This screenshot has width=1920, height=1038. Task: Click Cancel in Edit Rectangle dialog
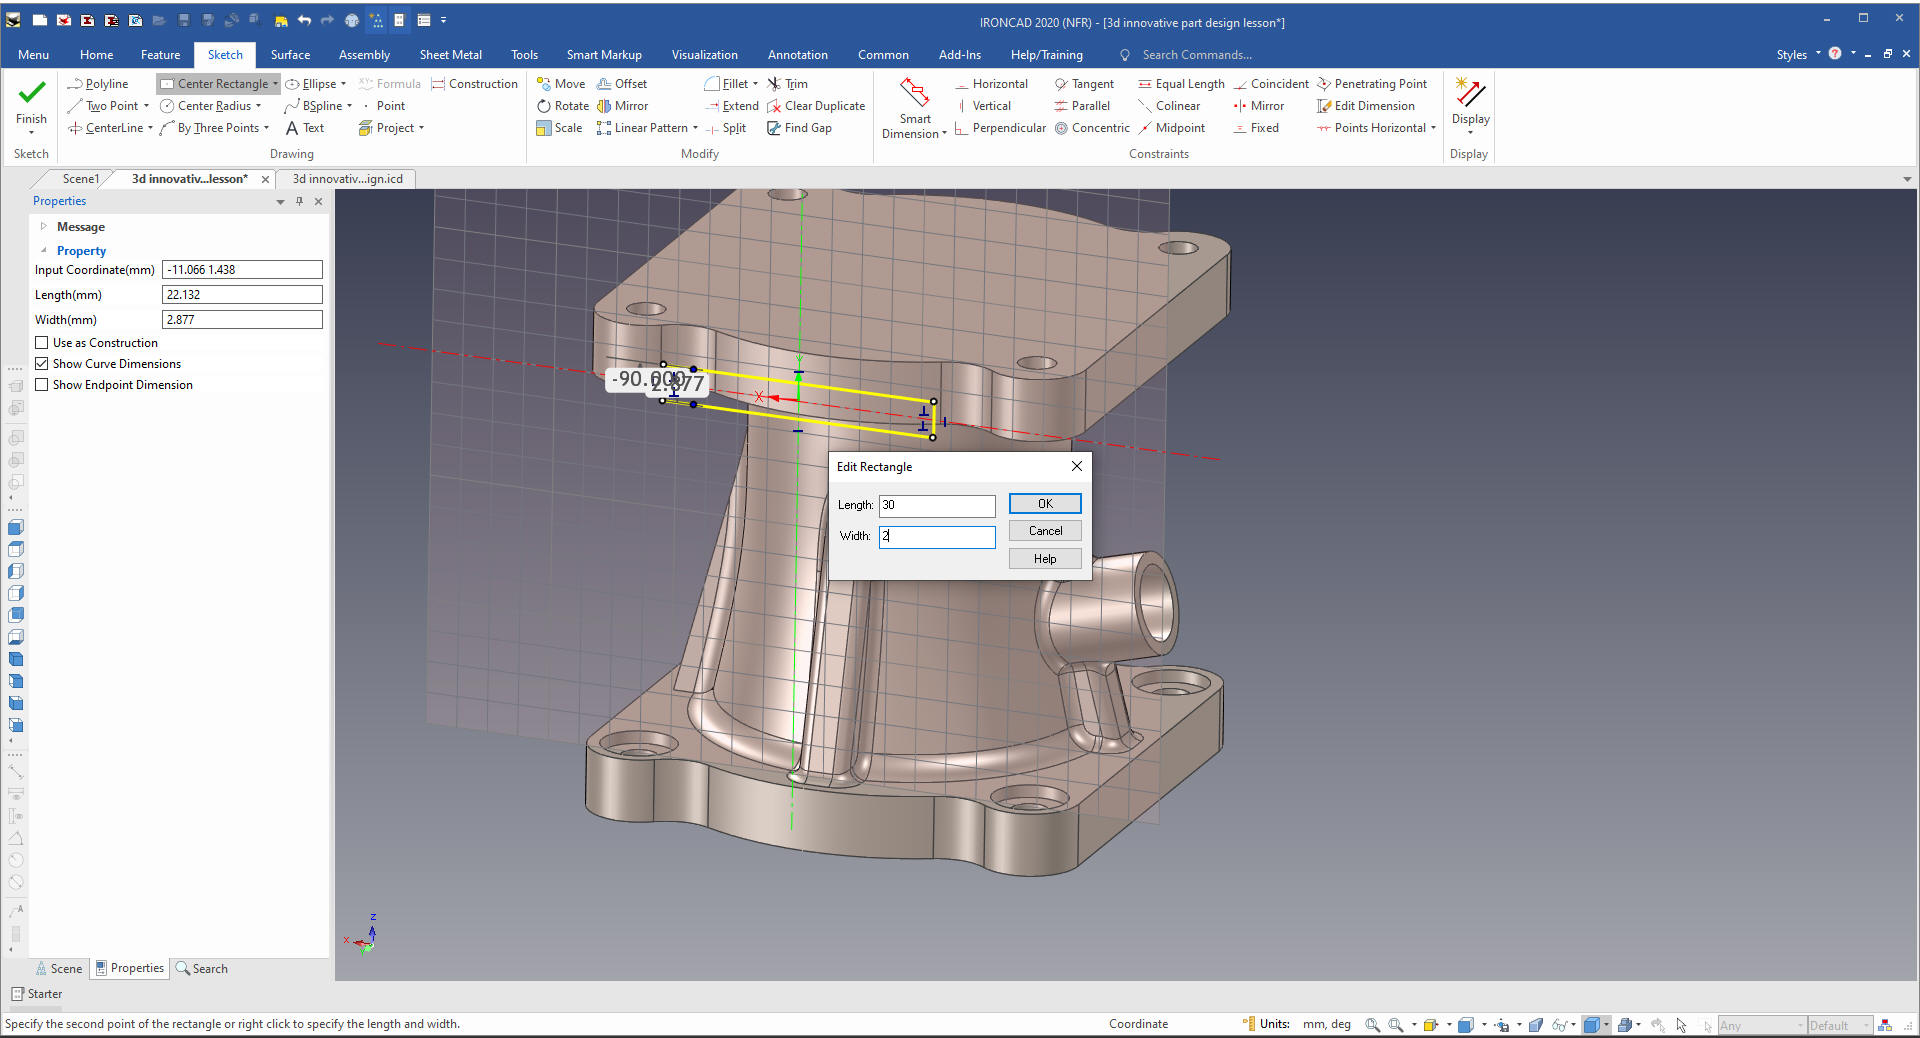[x=1045, y=531]
